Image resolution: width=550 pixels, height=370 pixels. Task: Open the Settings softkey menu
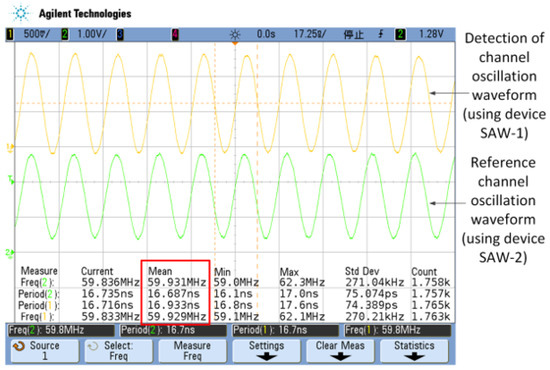(x=266, y=351)
